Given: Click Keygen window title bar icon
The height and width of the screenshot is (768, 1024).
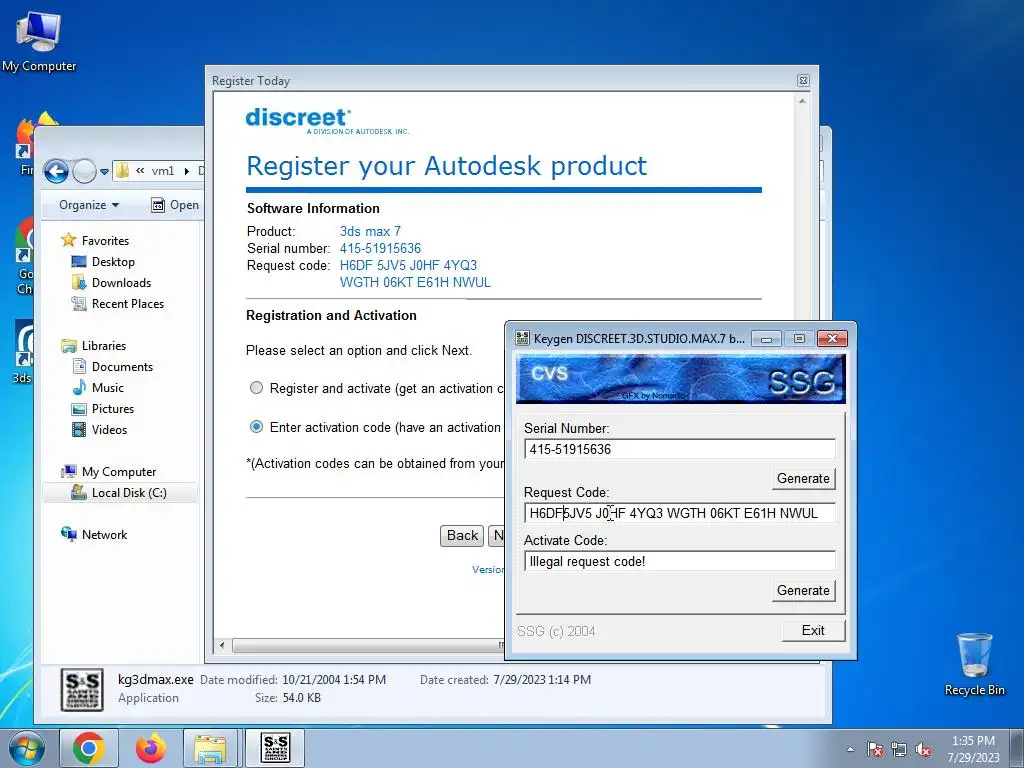Looking at the screenshot, I should click(522, 338).
